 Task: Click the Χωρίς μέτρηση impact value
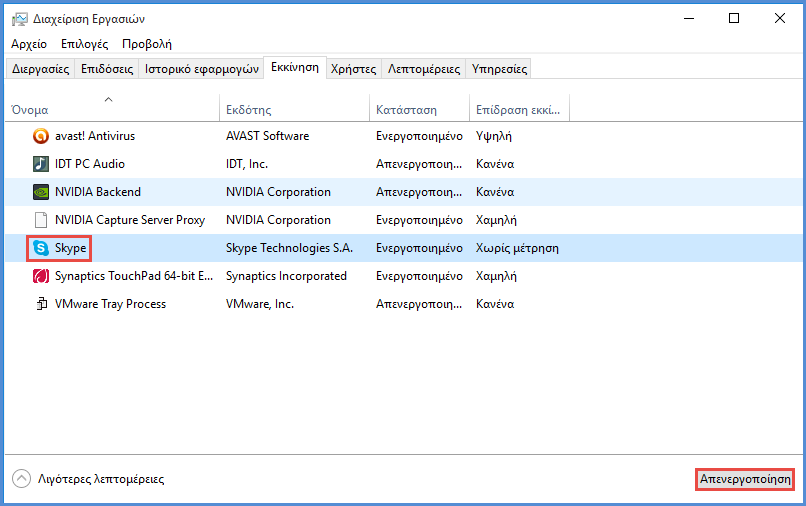click(x=517, y=248)
